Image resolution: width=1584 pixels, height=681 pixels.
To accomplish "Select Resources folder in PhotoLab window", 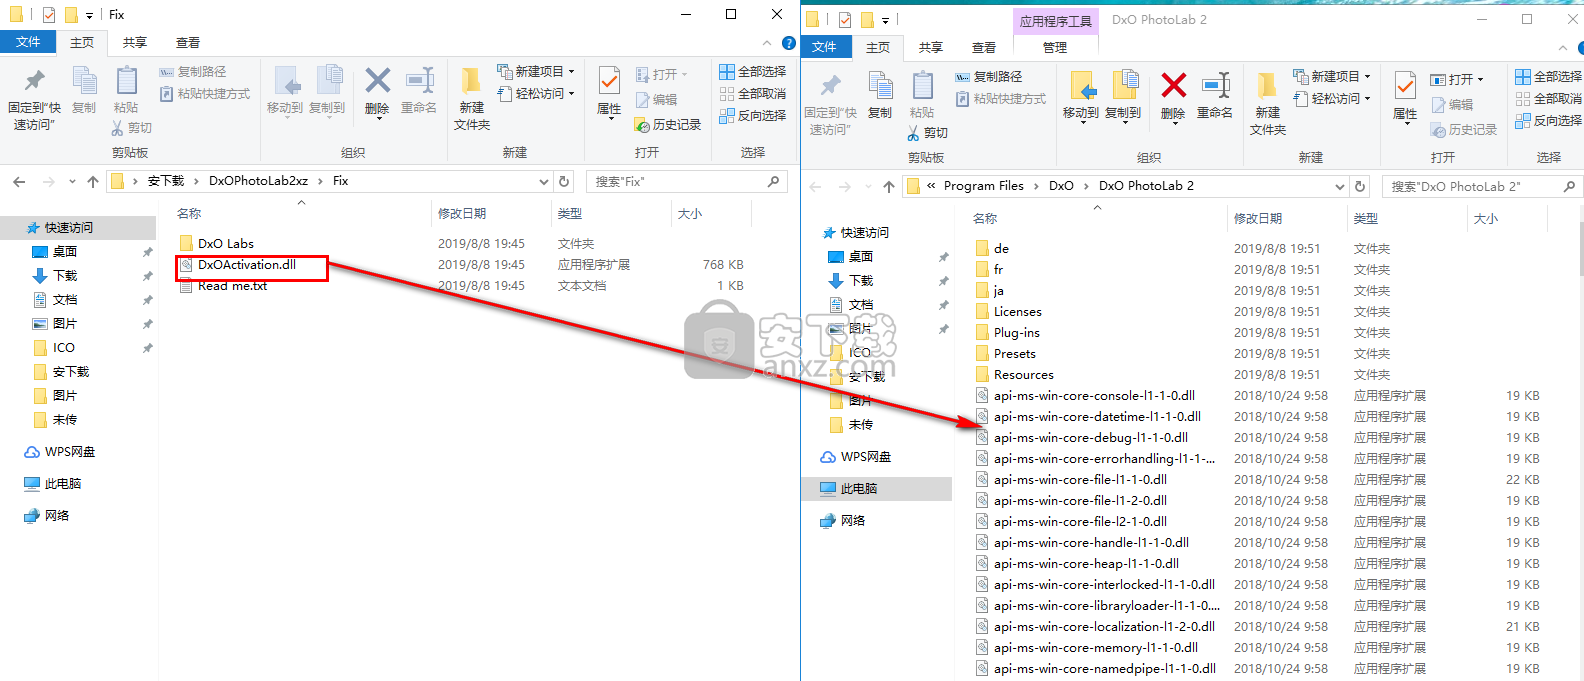I will 1024,375.
